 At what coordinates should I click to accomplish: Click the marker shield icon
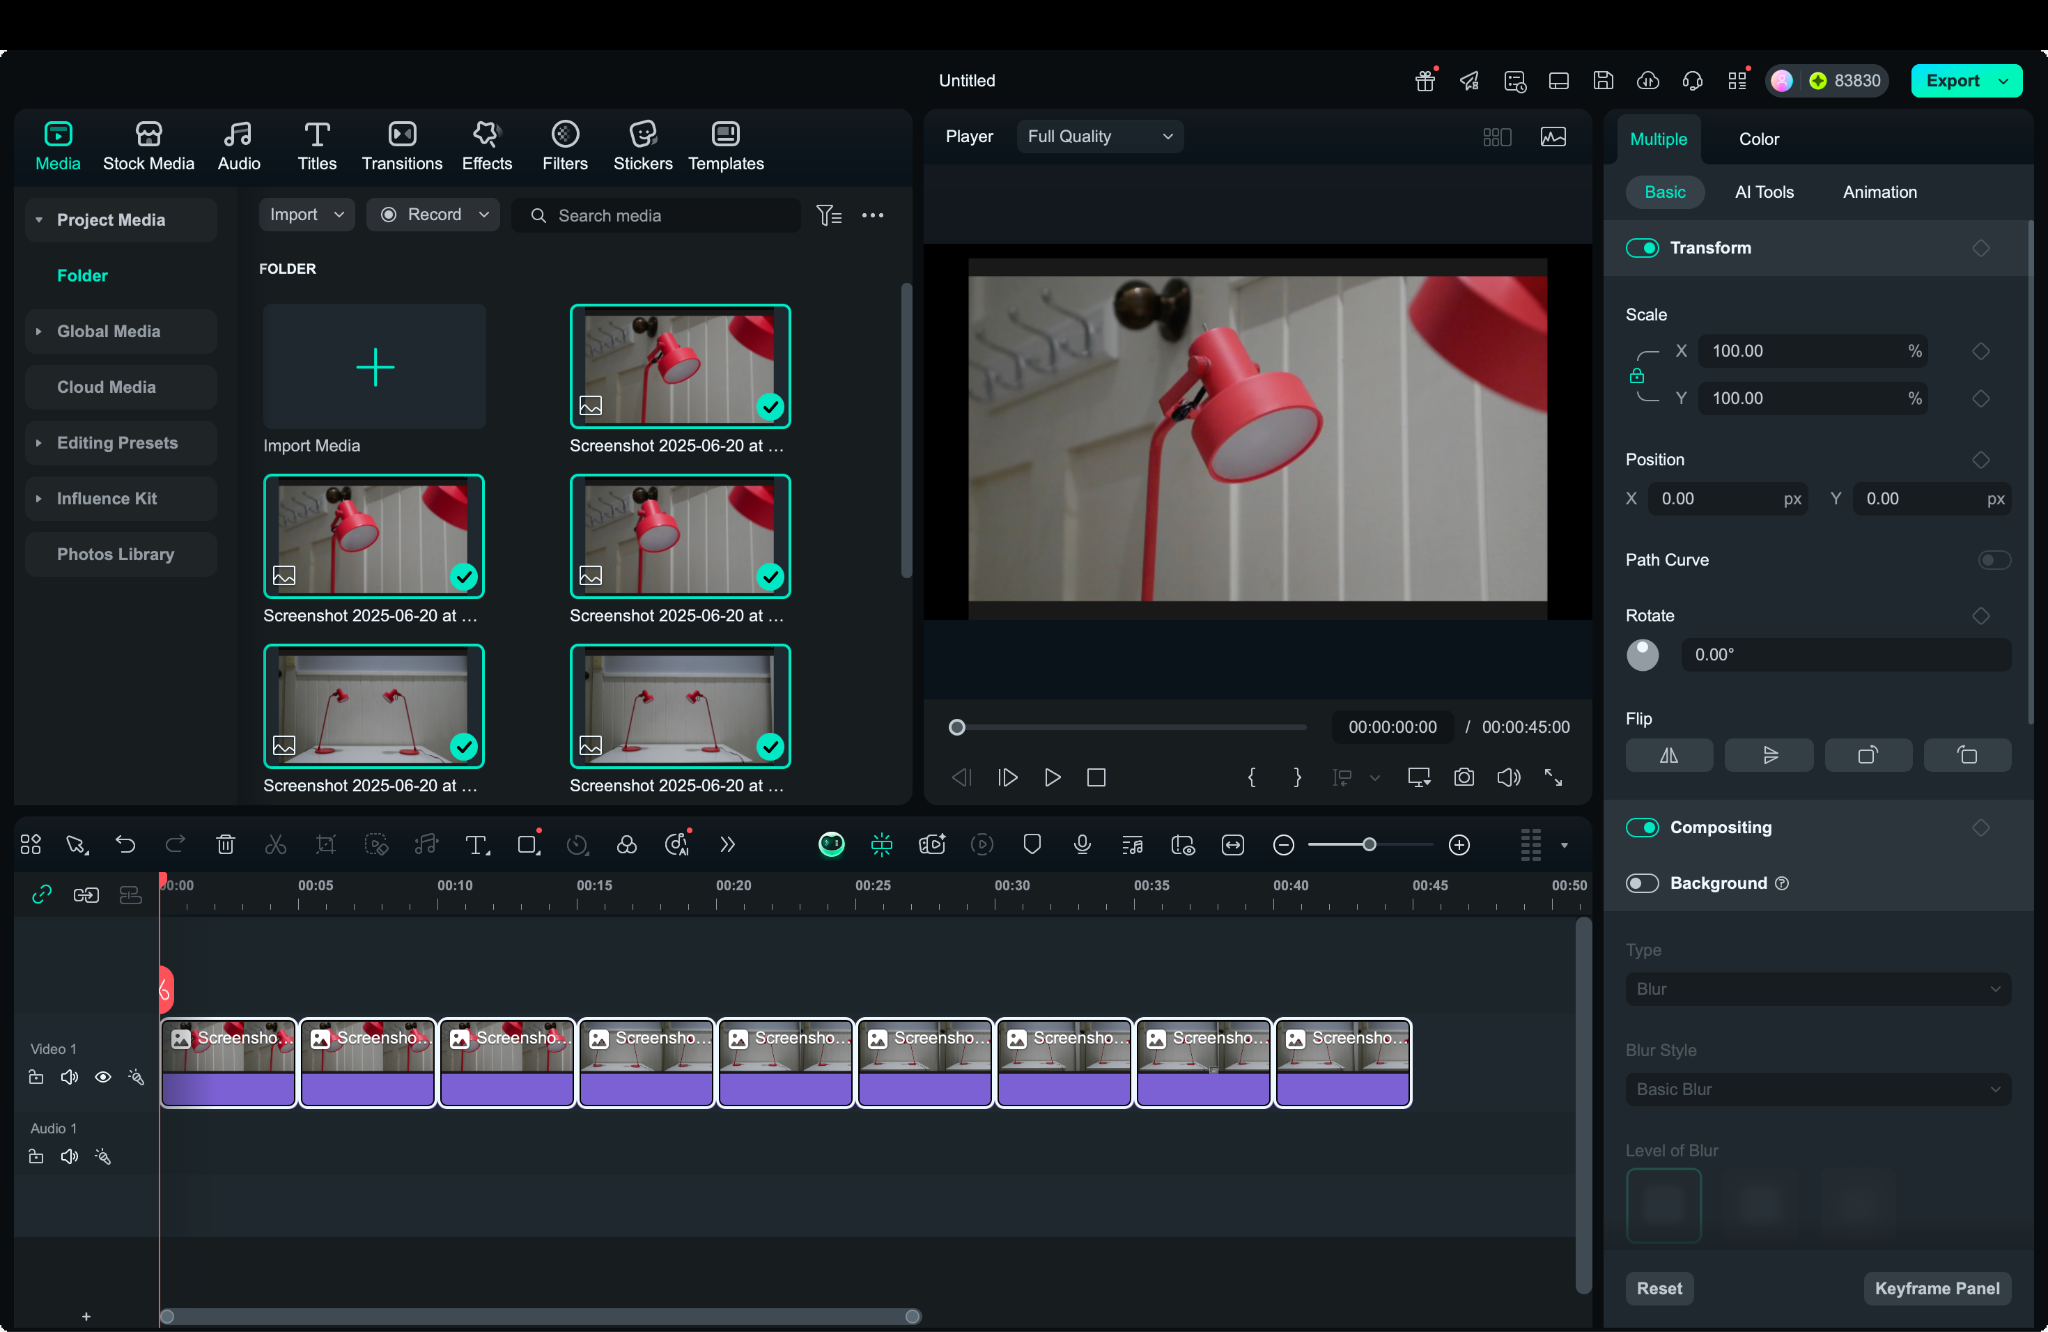coord(1033,845)
